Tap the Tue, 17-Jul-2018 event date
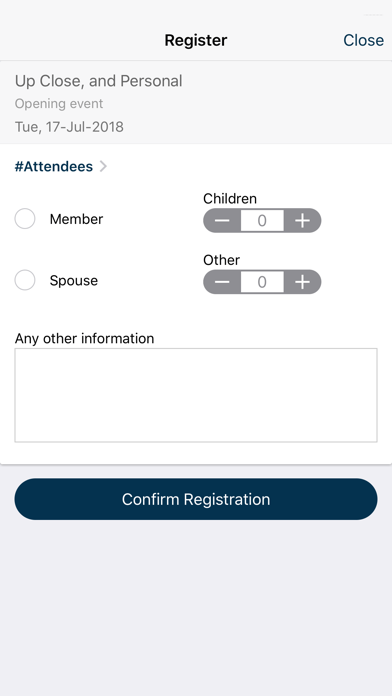The height and width of the screenshot is (696, 392). coord(69,127)
